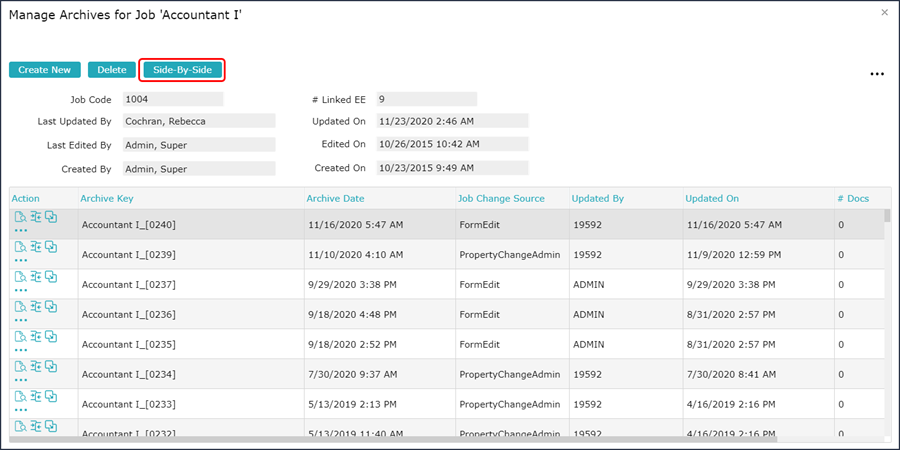Click the view document icon for Accountant I_[0233]
Image resolution: width=900 pixels, height=450 pixels.
pyautogui.click(x=21, y=397)
